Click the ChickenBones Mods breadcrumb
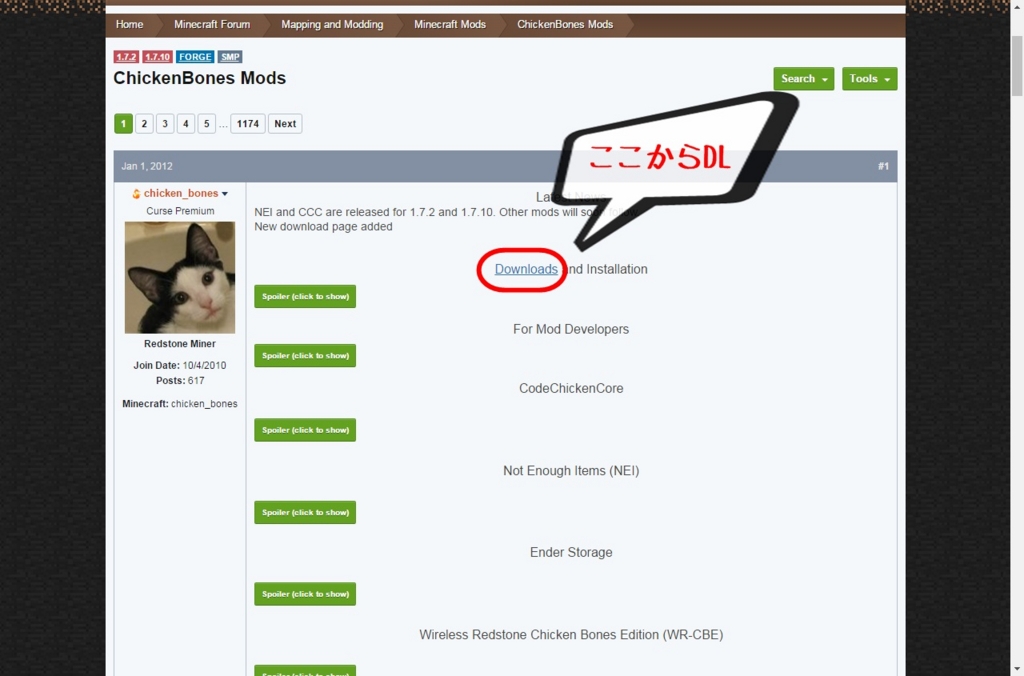1024x676 pixels. [x=565, y=24]
